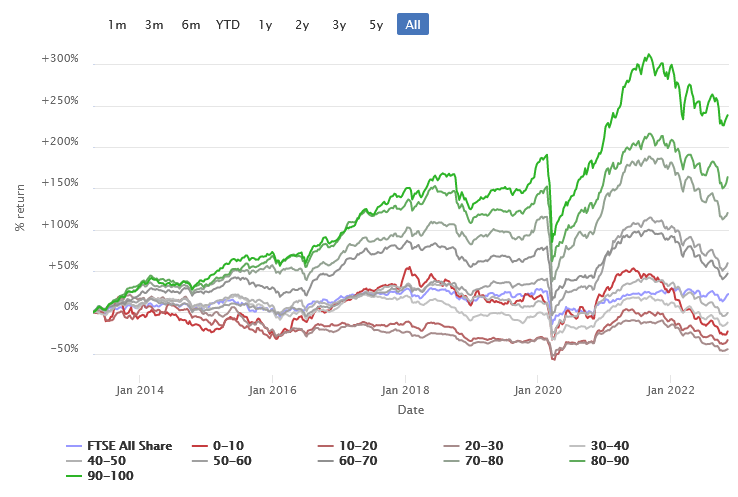Select the 6m time range
Image resolution: width=738 pixels, height=497 pixels.
coord(191,24)
